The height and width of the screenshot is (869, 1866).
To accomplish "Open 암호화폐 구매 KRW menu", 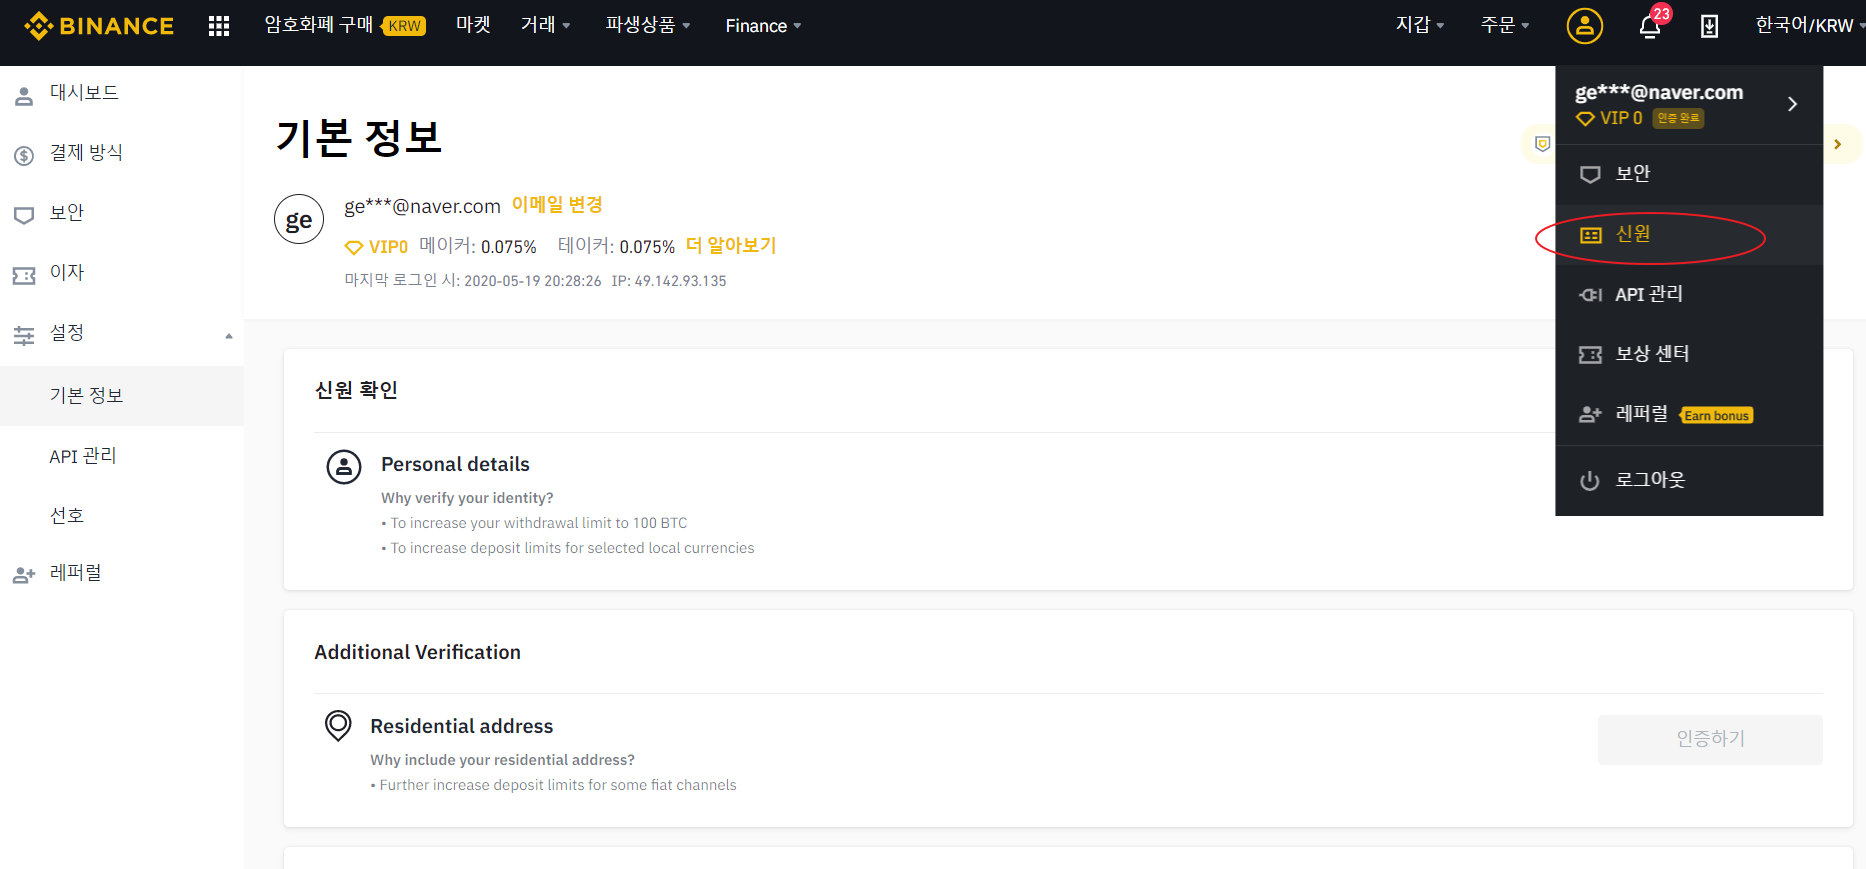I will [345, 25].
